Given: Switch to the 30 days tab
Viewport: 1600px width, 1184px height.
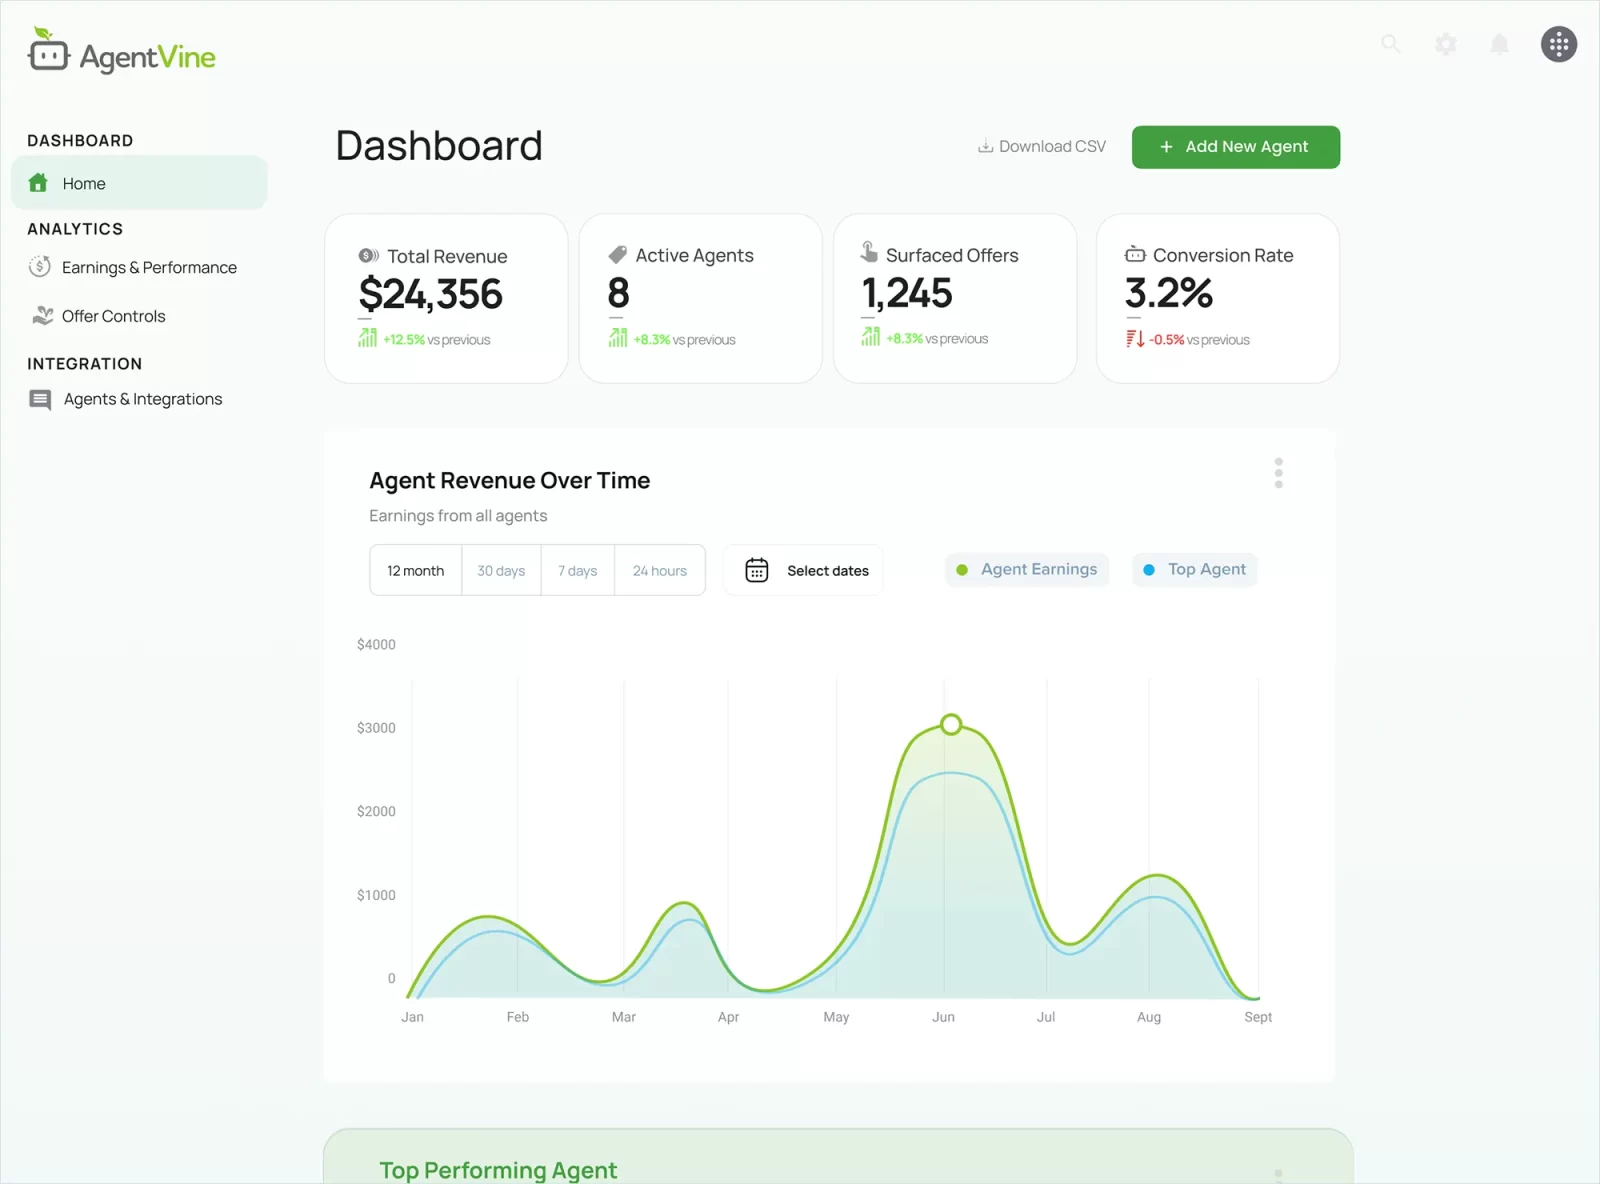Looking at the screenshot, I should [x=501, y=571].
